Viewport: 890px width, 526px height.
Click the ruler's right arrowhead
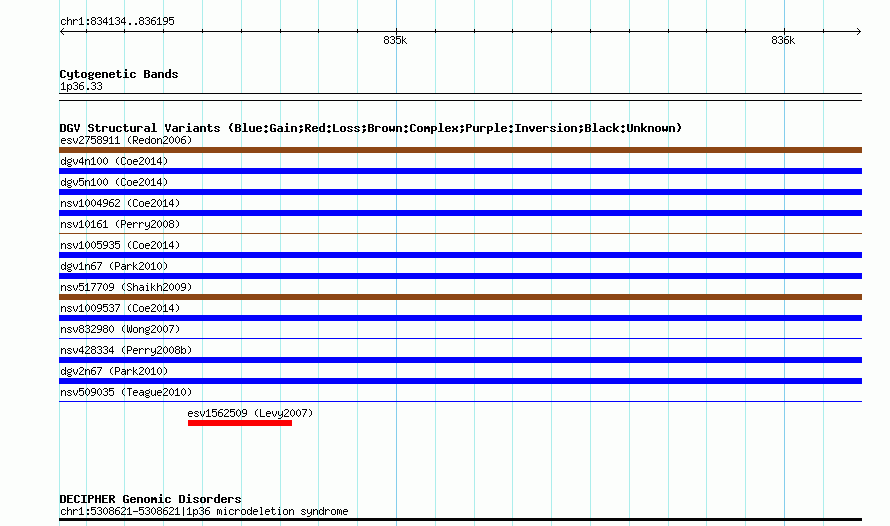click(x=859, y=32)
